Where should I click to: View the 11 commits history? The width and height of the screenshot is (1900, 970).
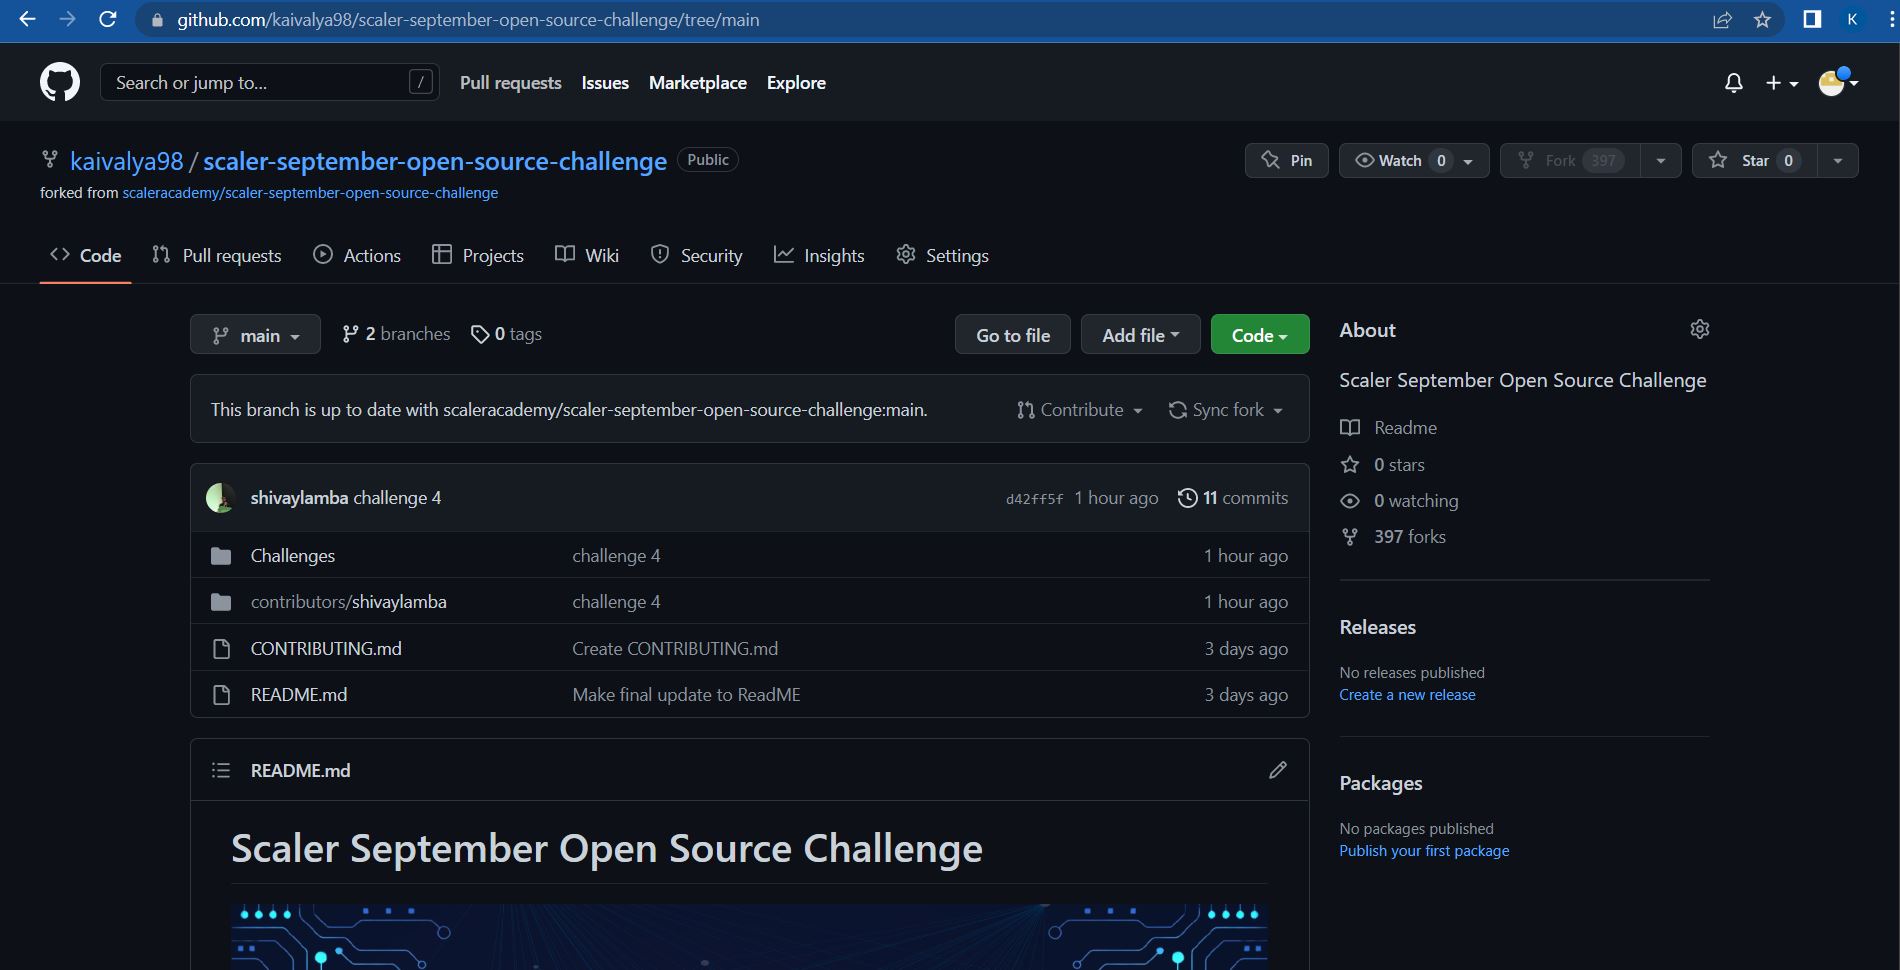click(x=1233, y=498)
